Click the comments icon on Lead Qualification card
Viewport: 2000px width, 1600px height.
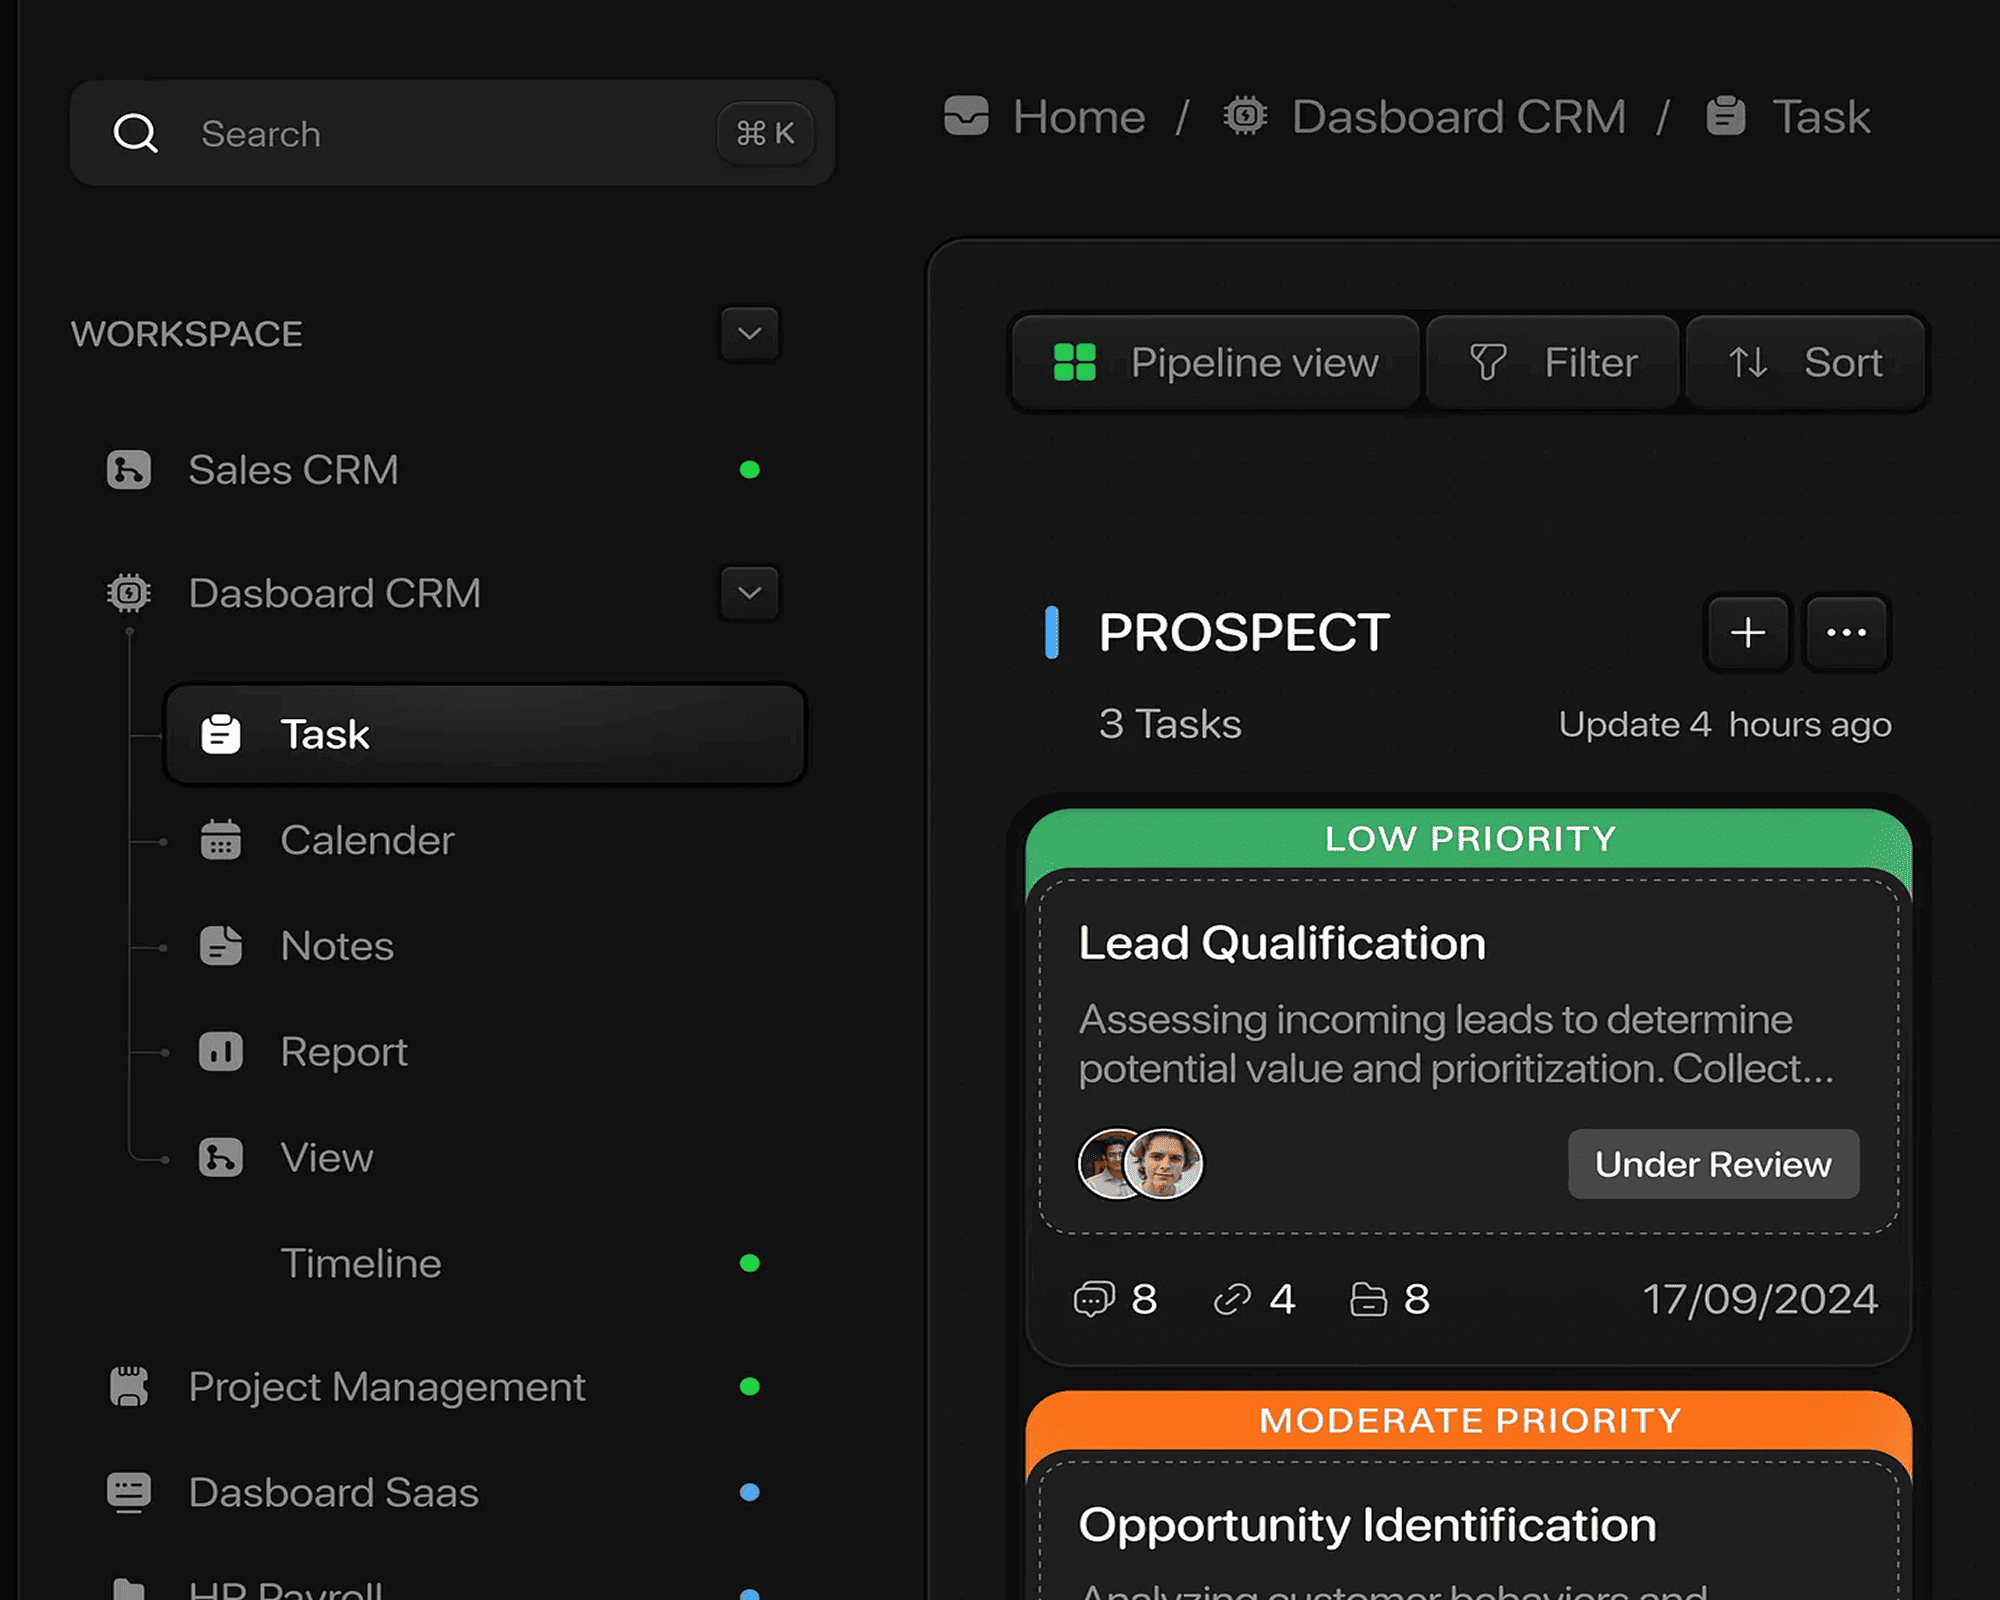click(1093, 1299)
